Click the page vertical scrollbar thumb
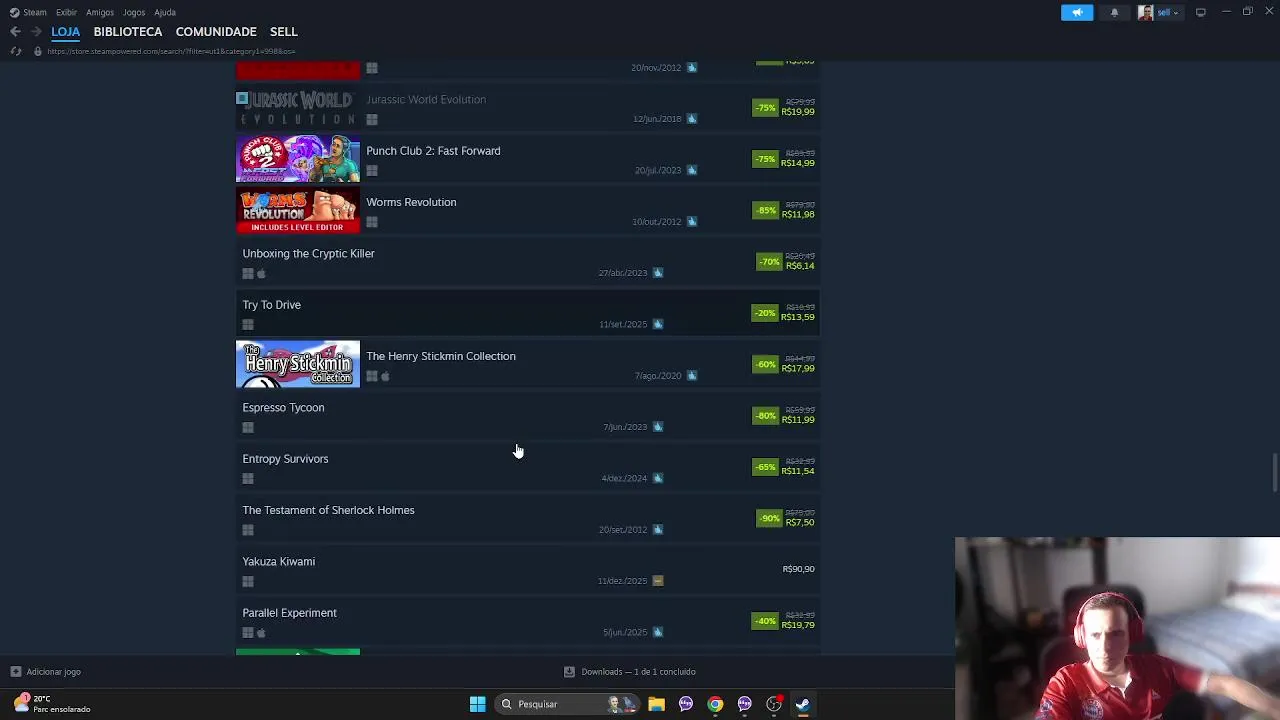The image size is (1280, 720). tap(1274, 472)
